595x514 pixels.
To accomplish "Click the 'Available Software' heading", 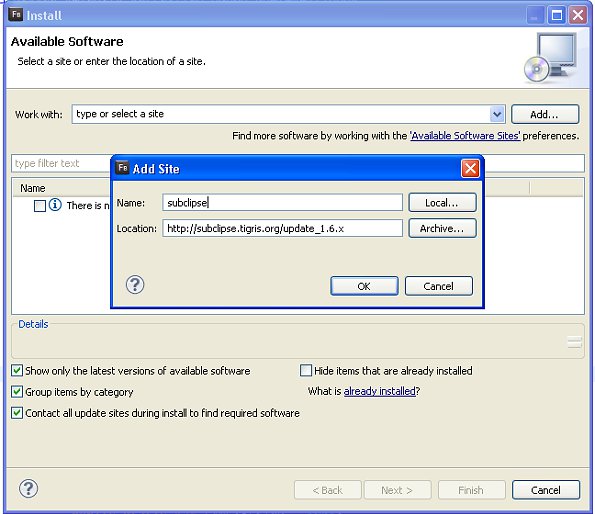I will point(67,41).
